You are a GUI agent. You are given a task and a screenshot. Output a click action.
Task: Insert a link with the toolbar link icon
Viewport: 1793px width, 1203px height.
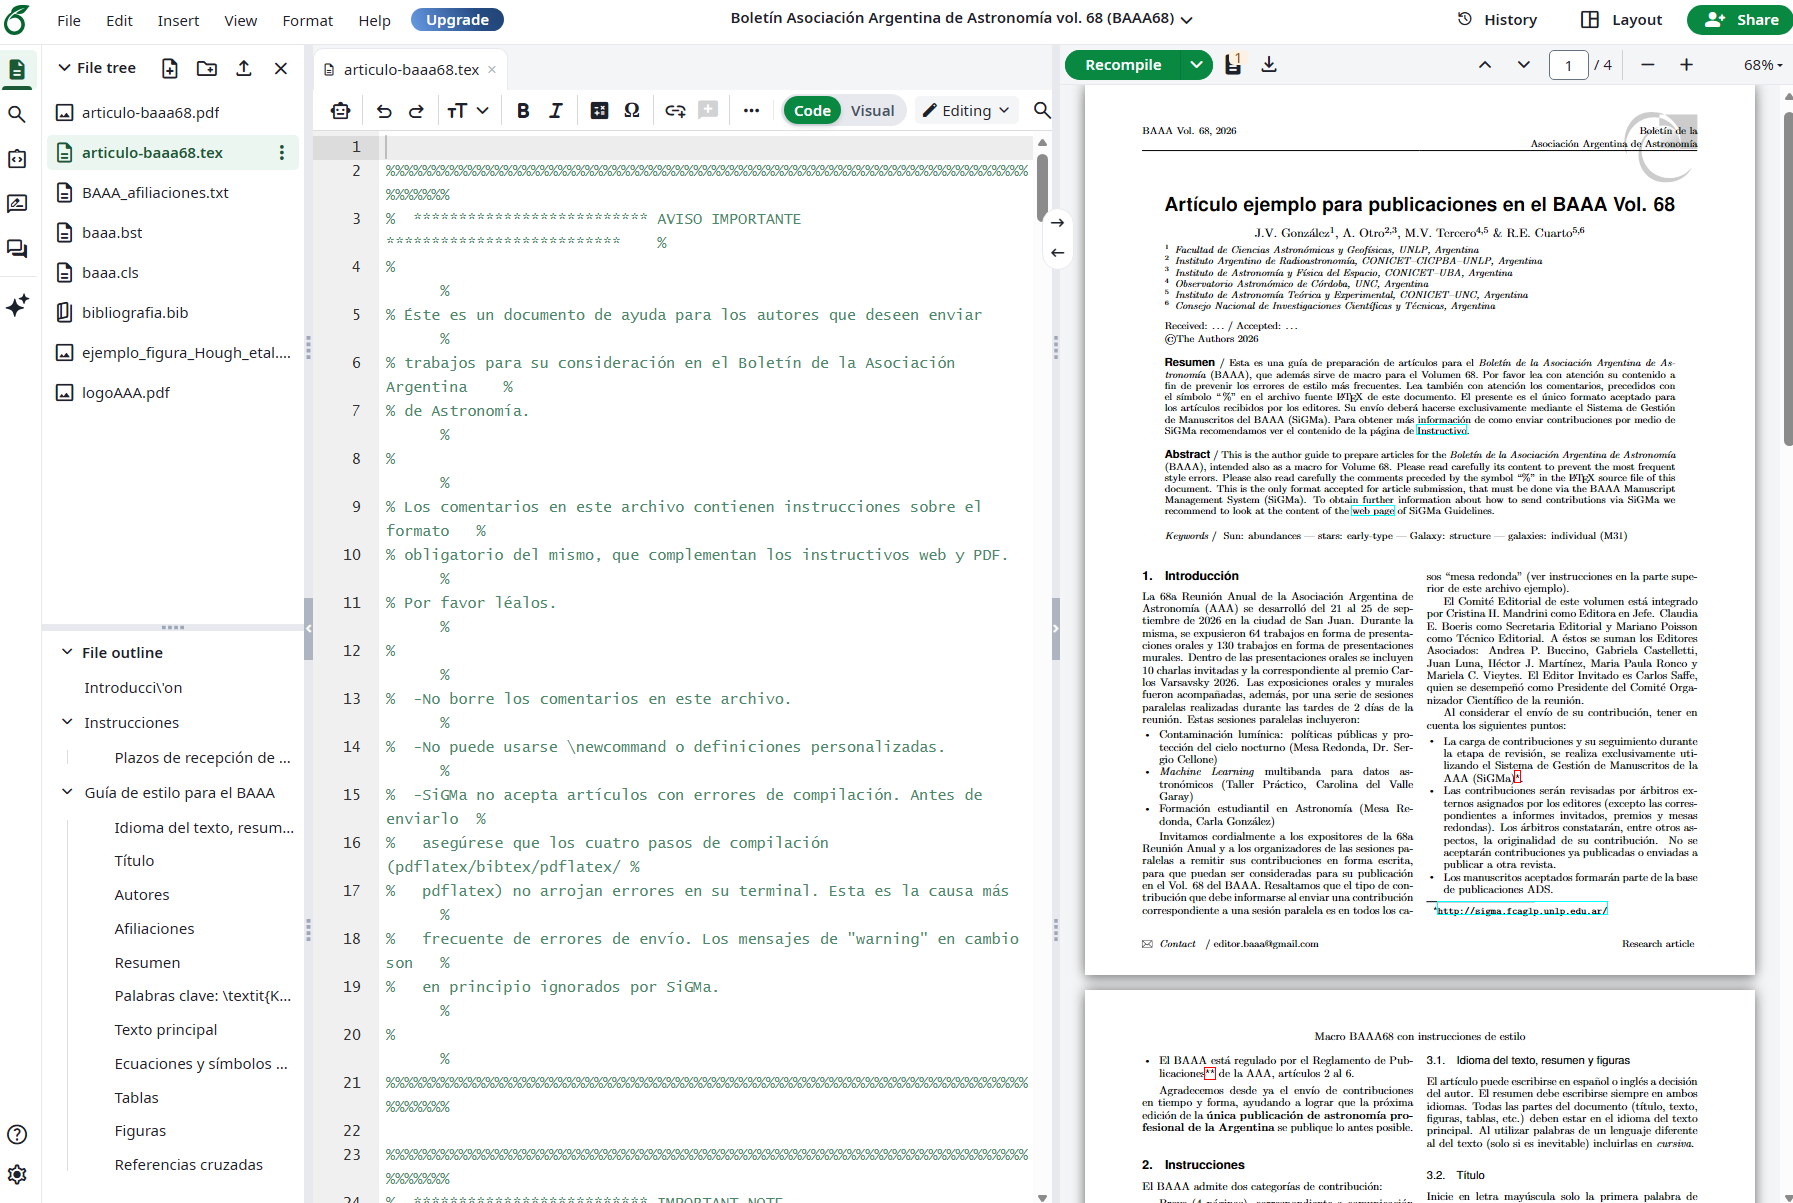coord(675,111)
